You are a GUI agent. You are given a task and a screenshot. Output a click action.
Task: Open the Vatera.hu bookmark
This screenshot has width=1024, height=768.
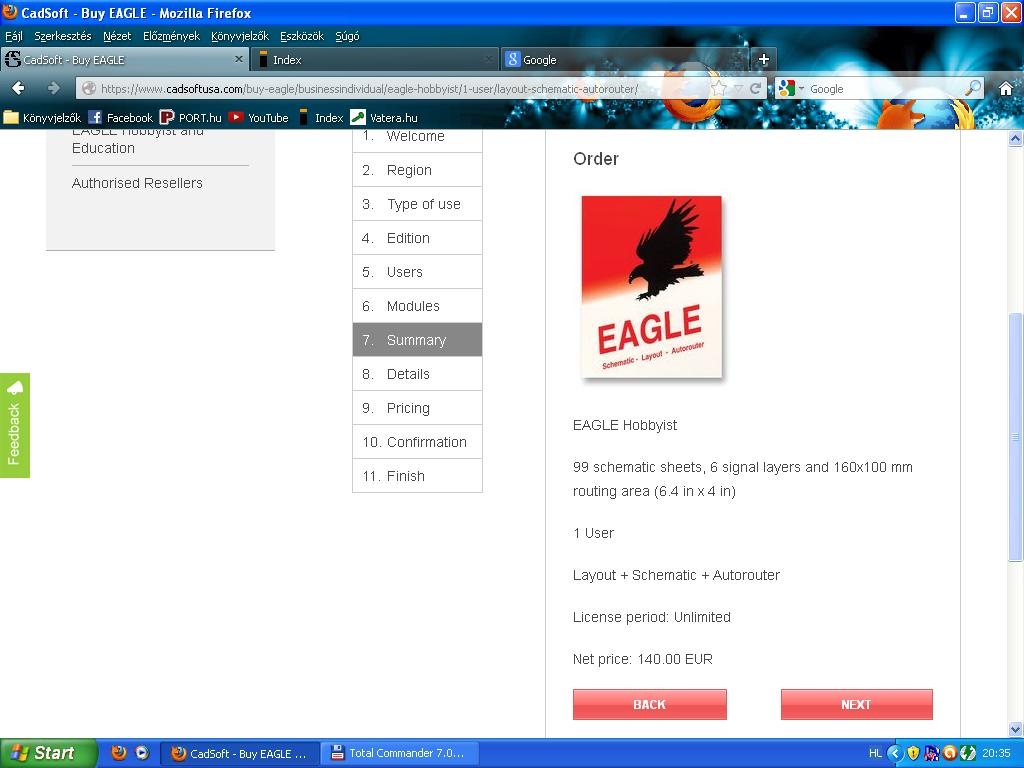point(384,118)
